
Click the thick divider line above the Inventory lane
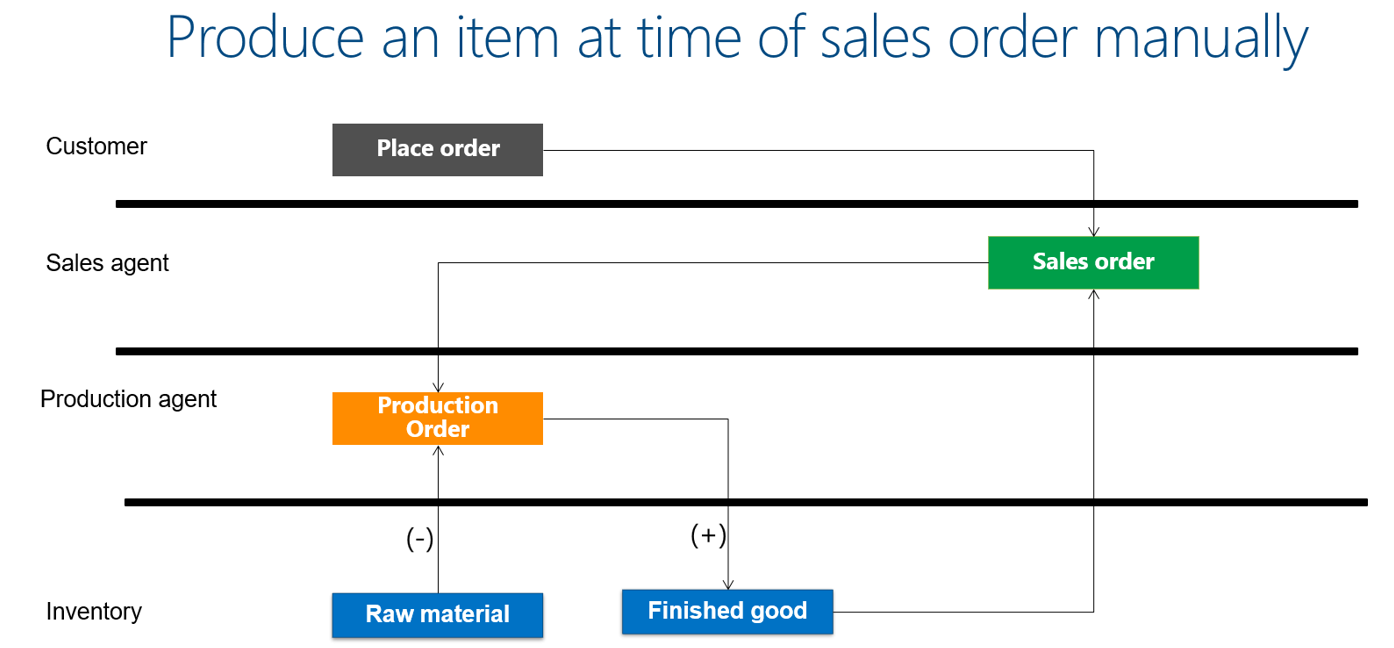[x=744, y=502]
